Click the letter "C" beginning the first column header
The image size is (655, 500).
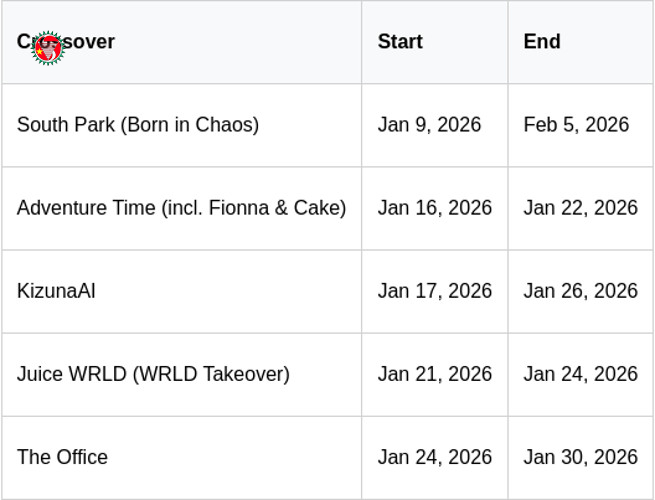tap(23, 42)
